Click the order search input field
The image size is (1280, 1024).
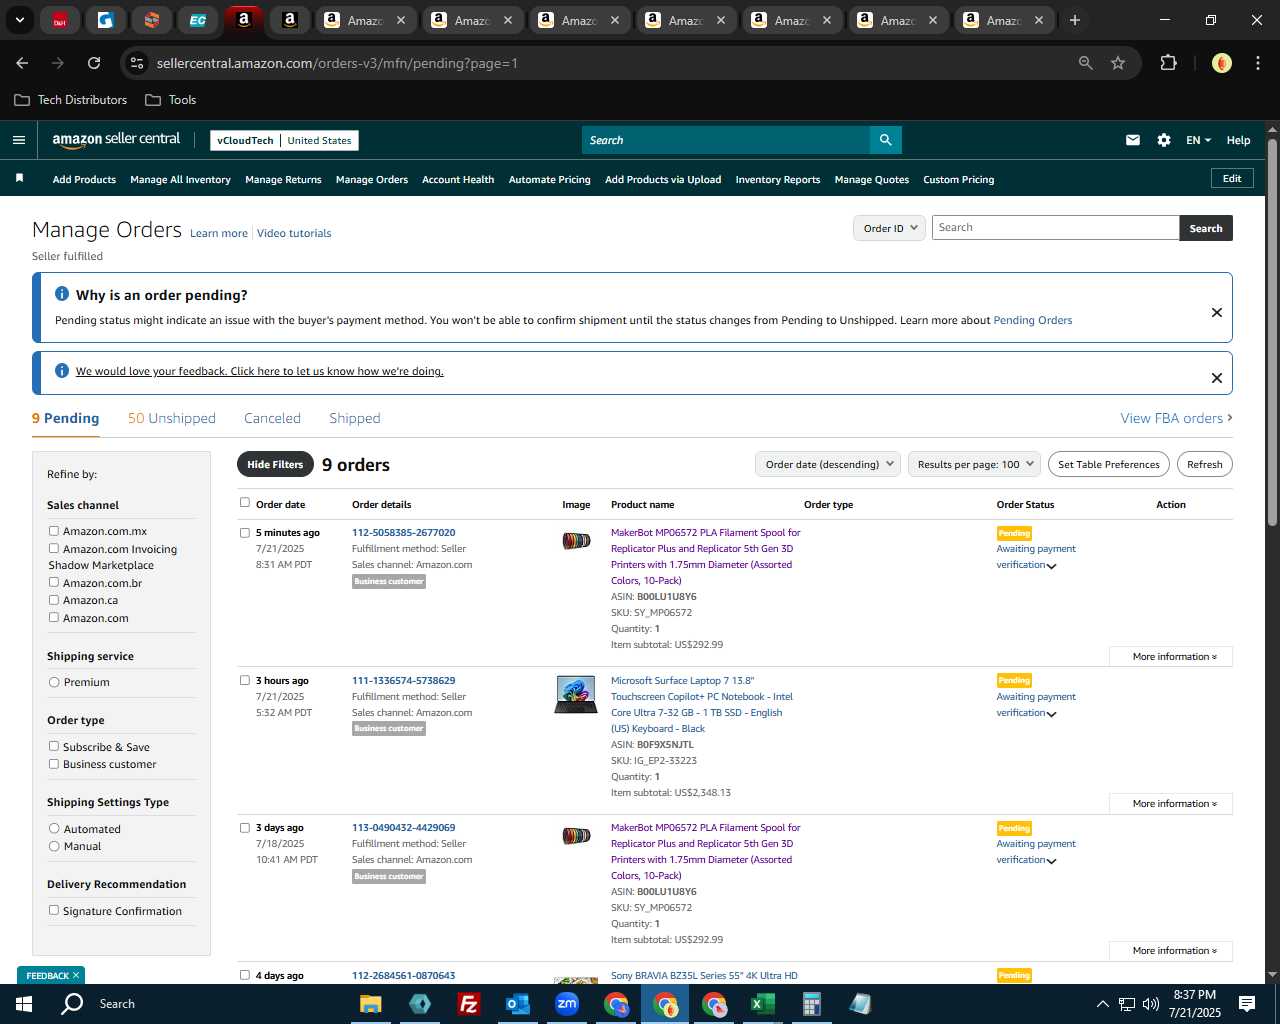pyautogui.click(x=1055, y=228)
